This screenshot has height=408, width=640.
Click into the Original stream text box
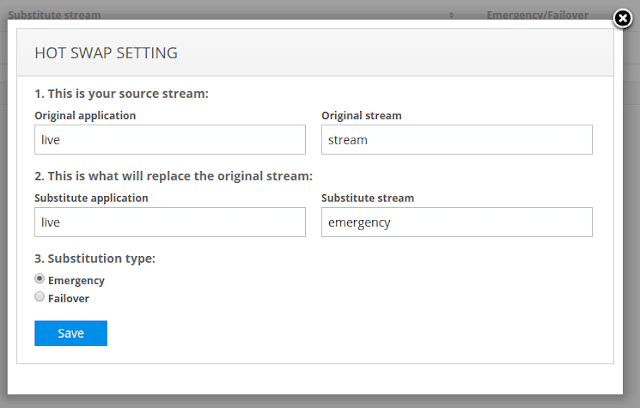point(456,140)
